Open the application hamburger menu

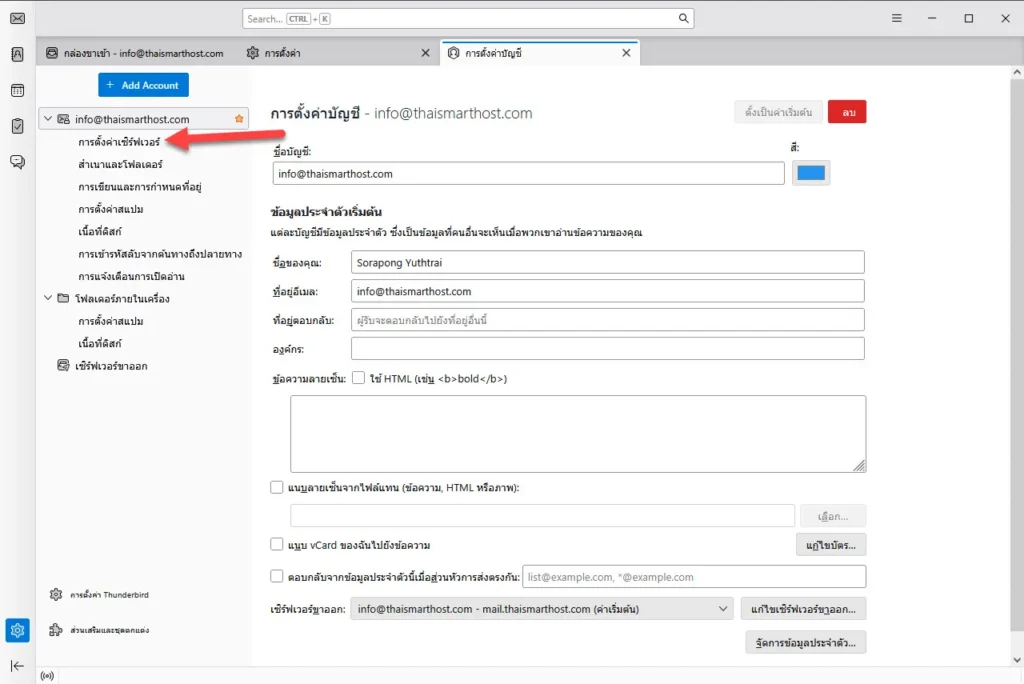tap(897, 18)
